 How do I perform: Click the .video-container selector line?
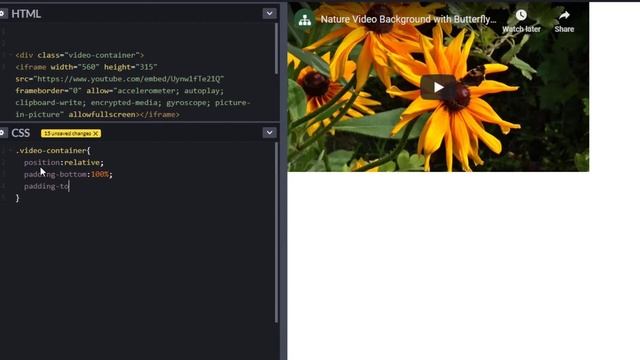(x=53, y=151)
